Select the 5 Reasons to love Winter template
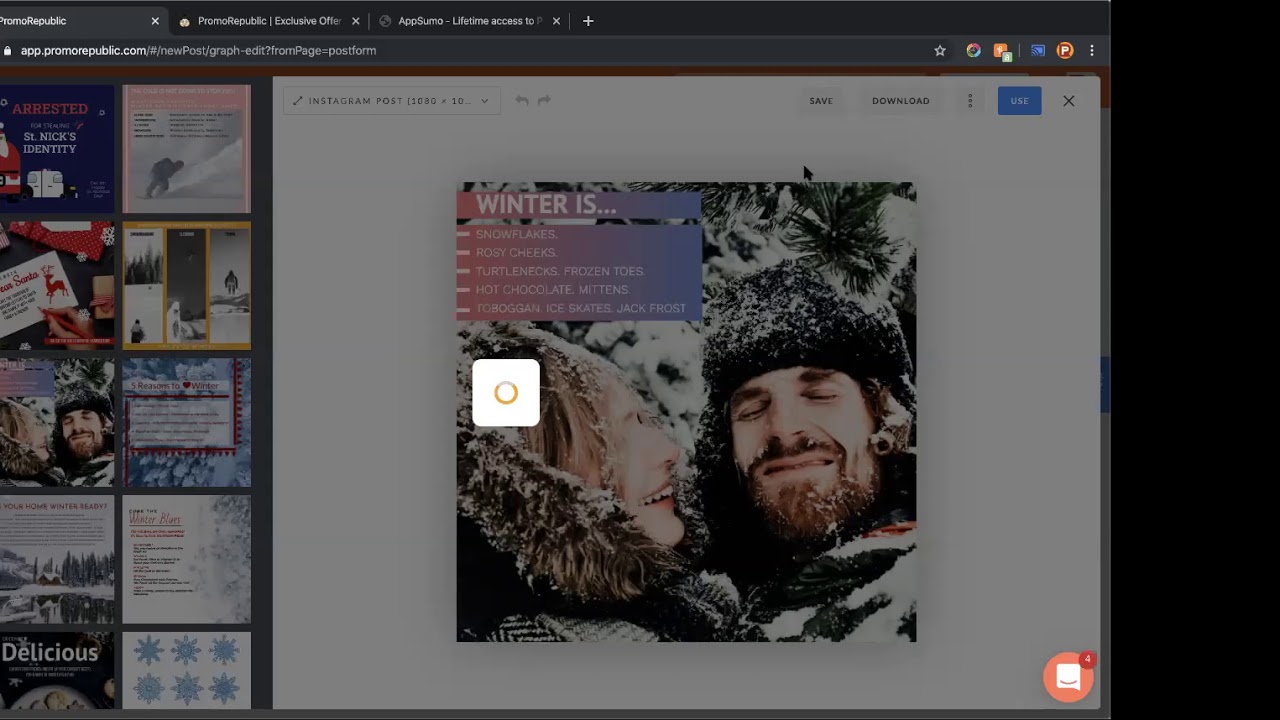 click(187, 422)
